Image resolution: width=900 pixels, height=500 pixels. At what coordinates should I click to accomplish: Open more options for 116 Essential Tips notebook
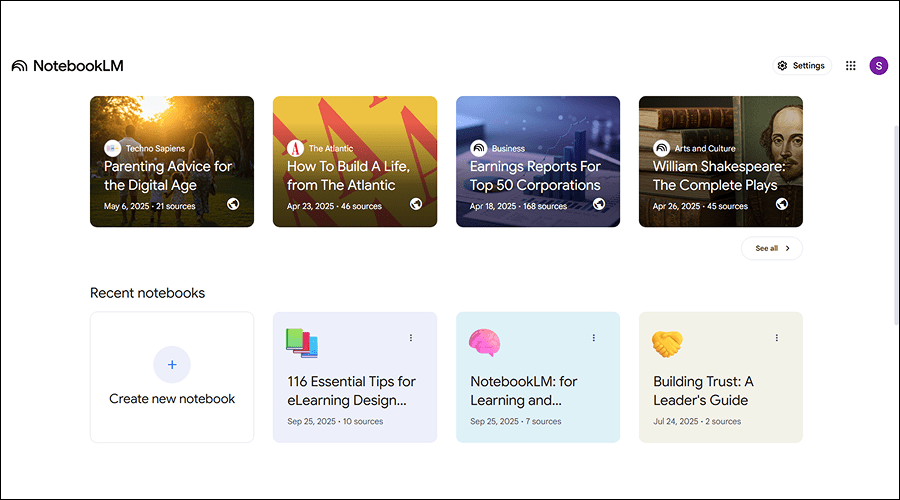[x=411, y=338]
